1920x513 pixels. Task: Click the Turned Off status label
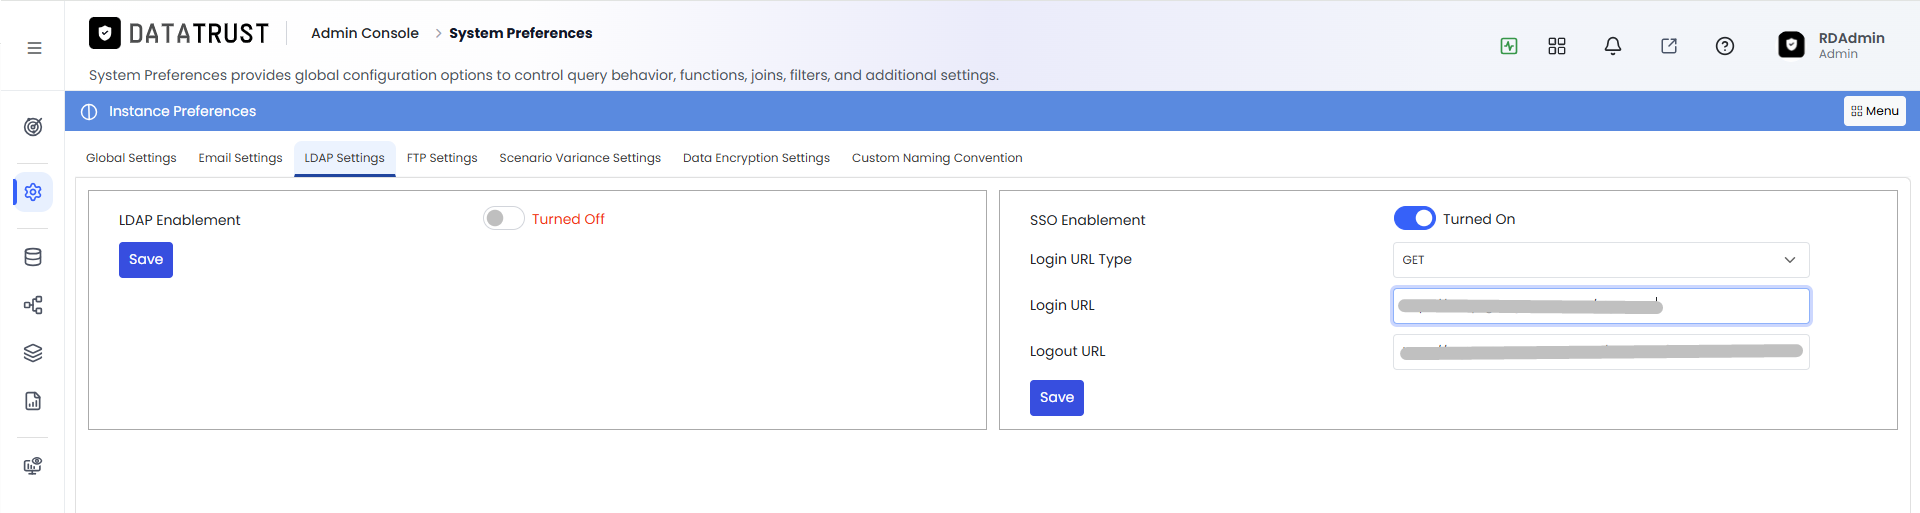pyautogui.click(x=568, y=219)
